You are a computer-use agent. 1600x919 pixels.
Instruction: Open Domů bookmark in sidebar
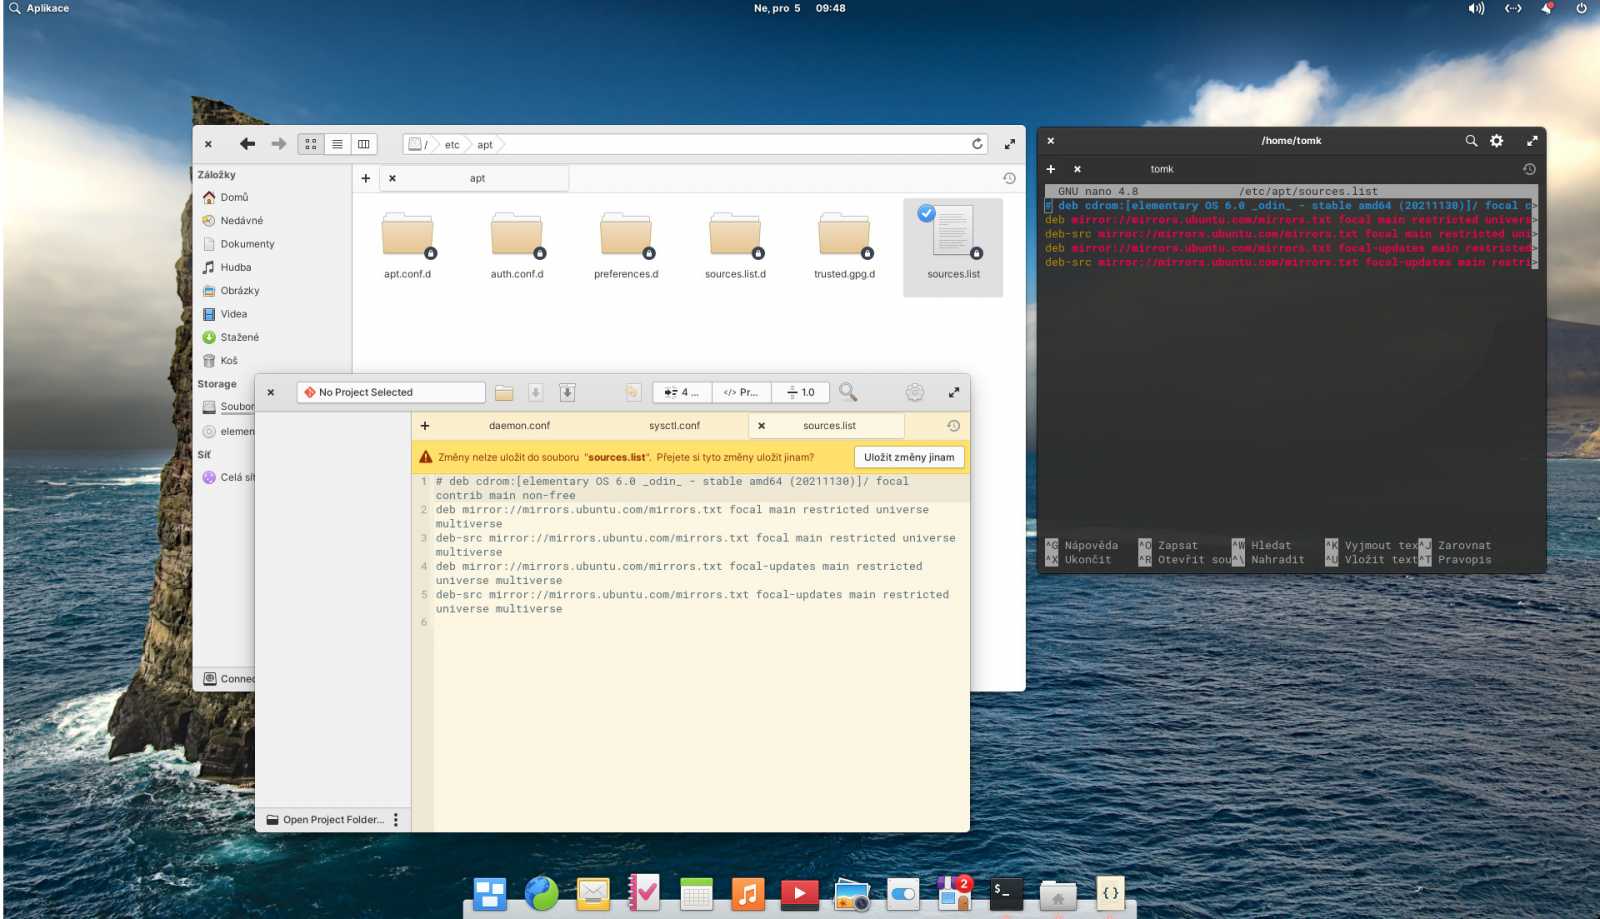[x=234, y=197]
